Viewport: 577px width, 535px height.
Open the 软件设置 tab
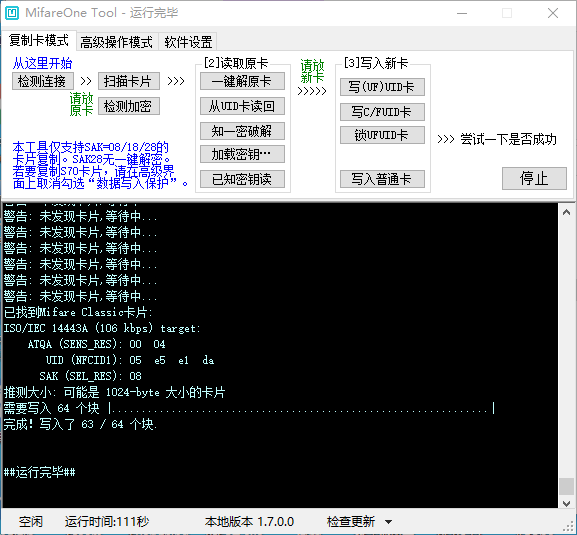(188, 42)
